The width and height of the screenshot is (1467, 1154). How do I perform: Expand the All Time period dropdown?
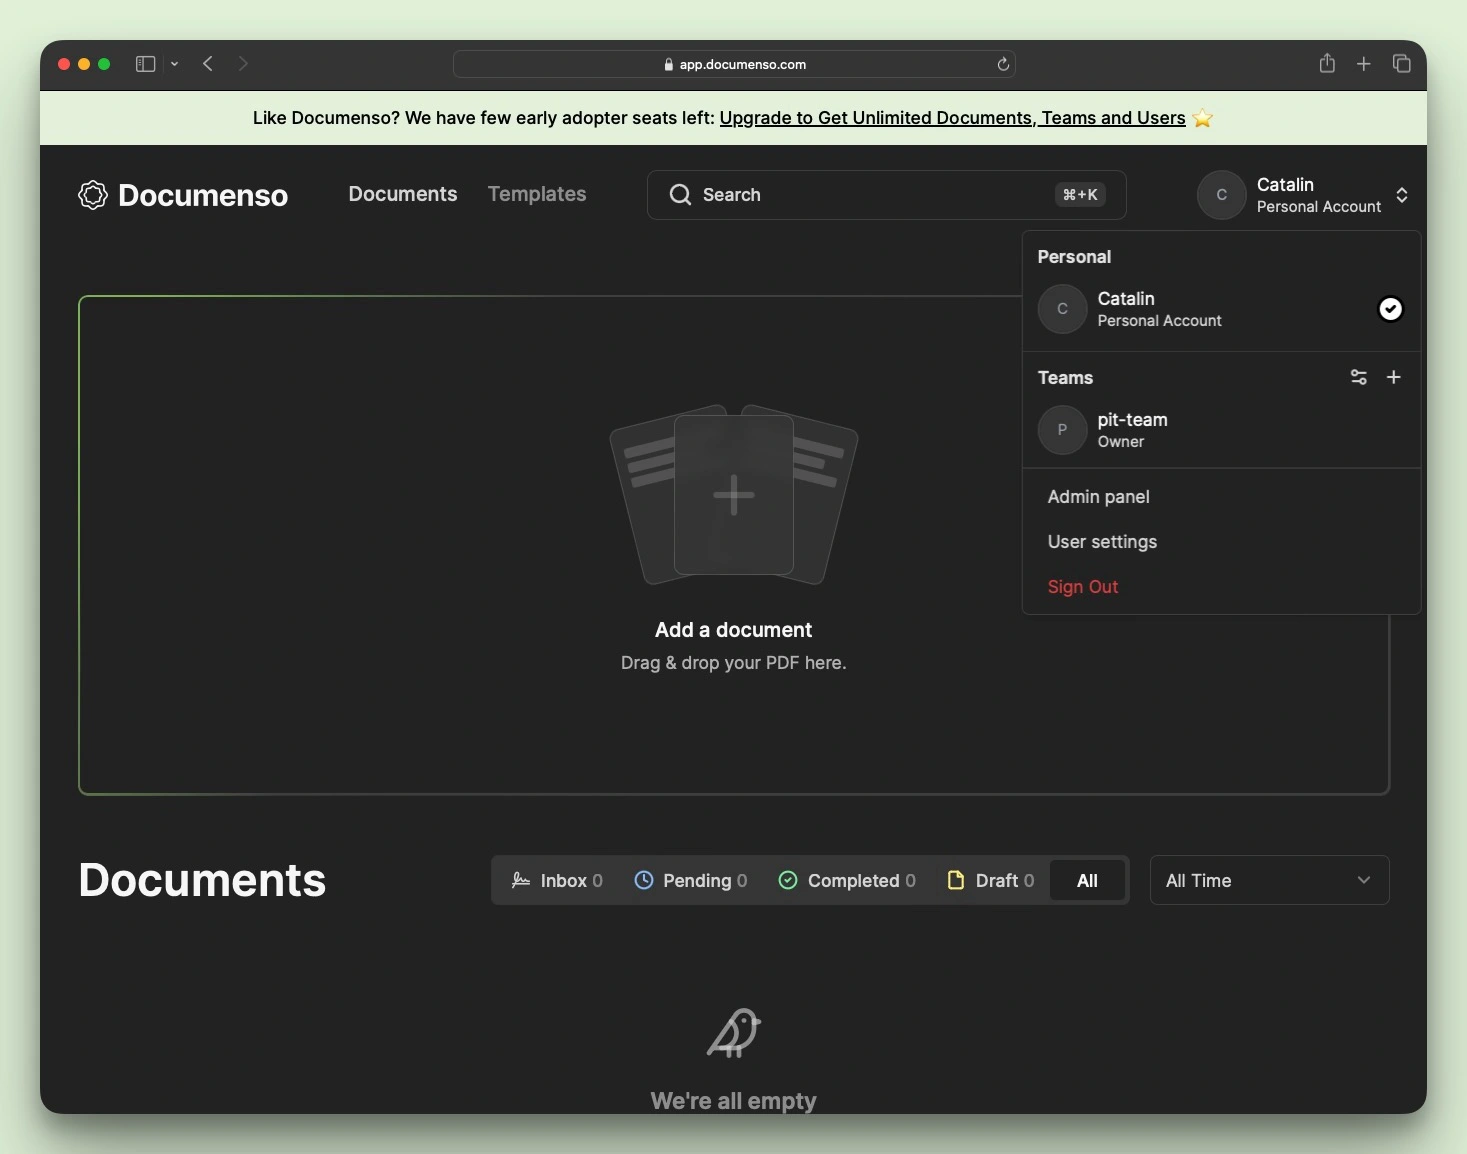(1268, 880)
